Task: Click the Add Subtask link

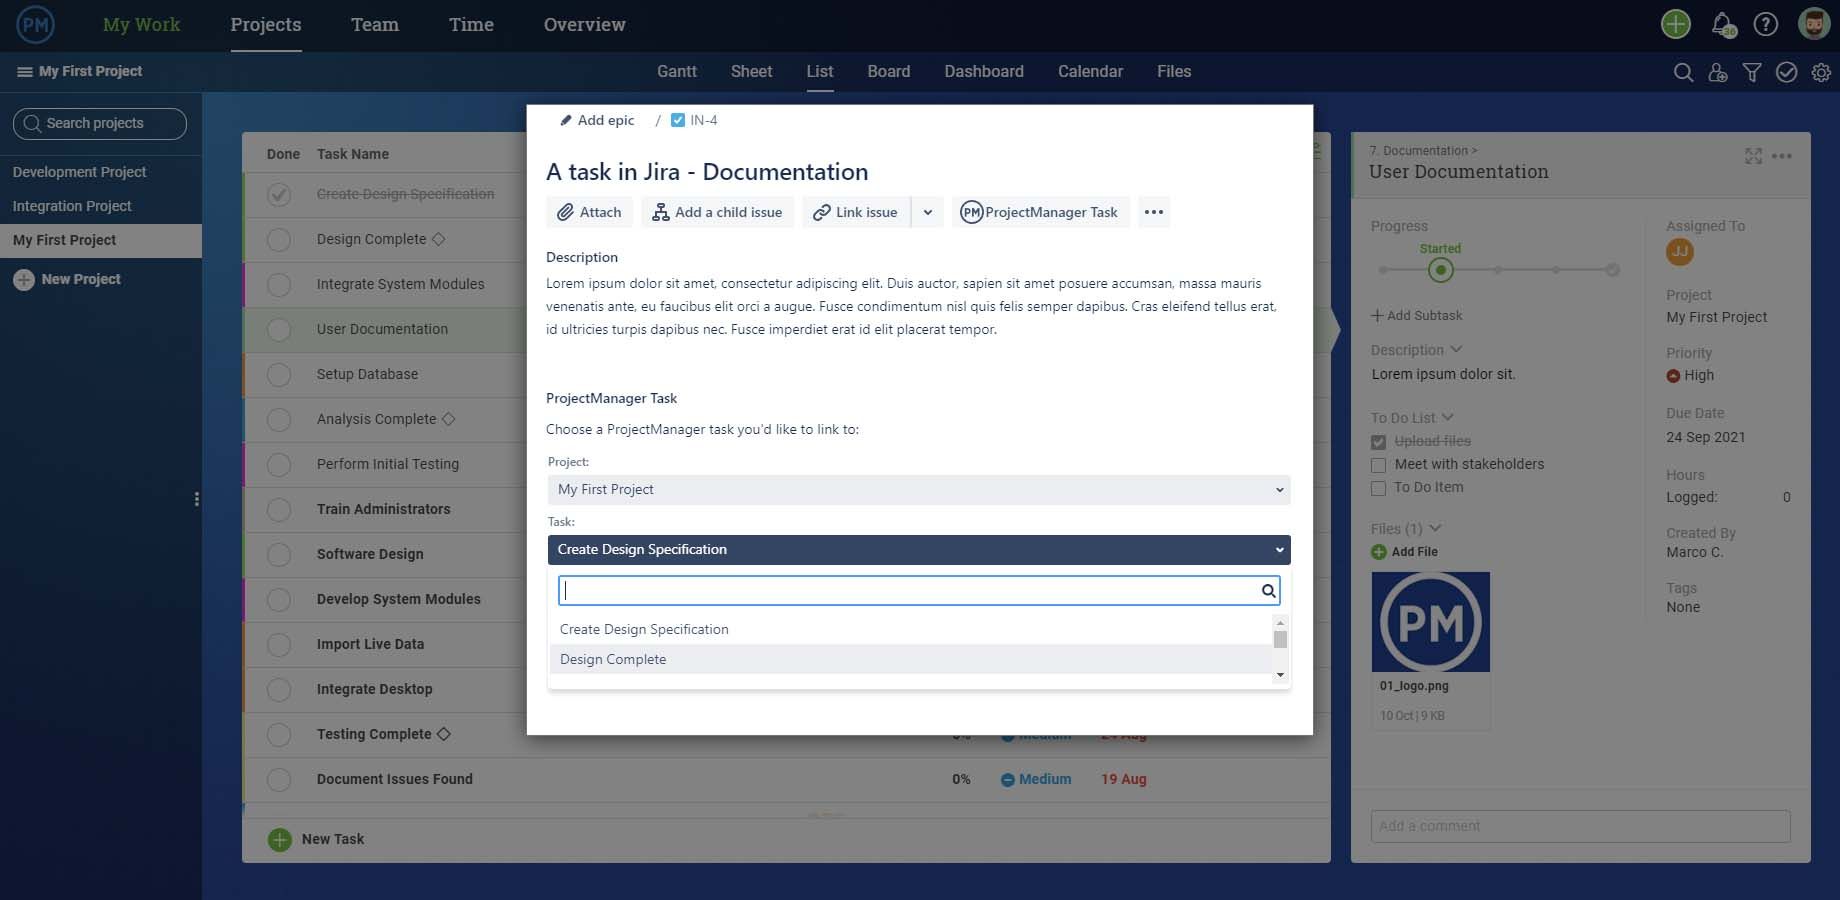Action: [1416, 316]
